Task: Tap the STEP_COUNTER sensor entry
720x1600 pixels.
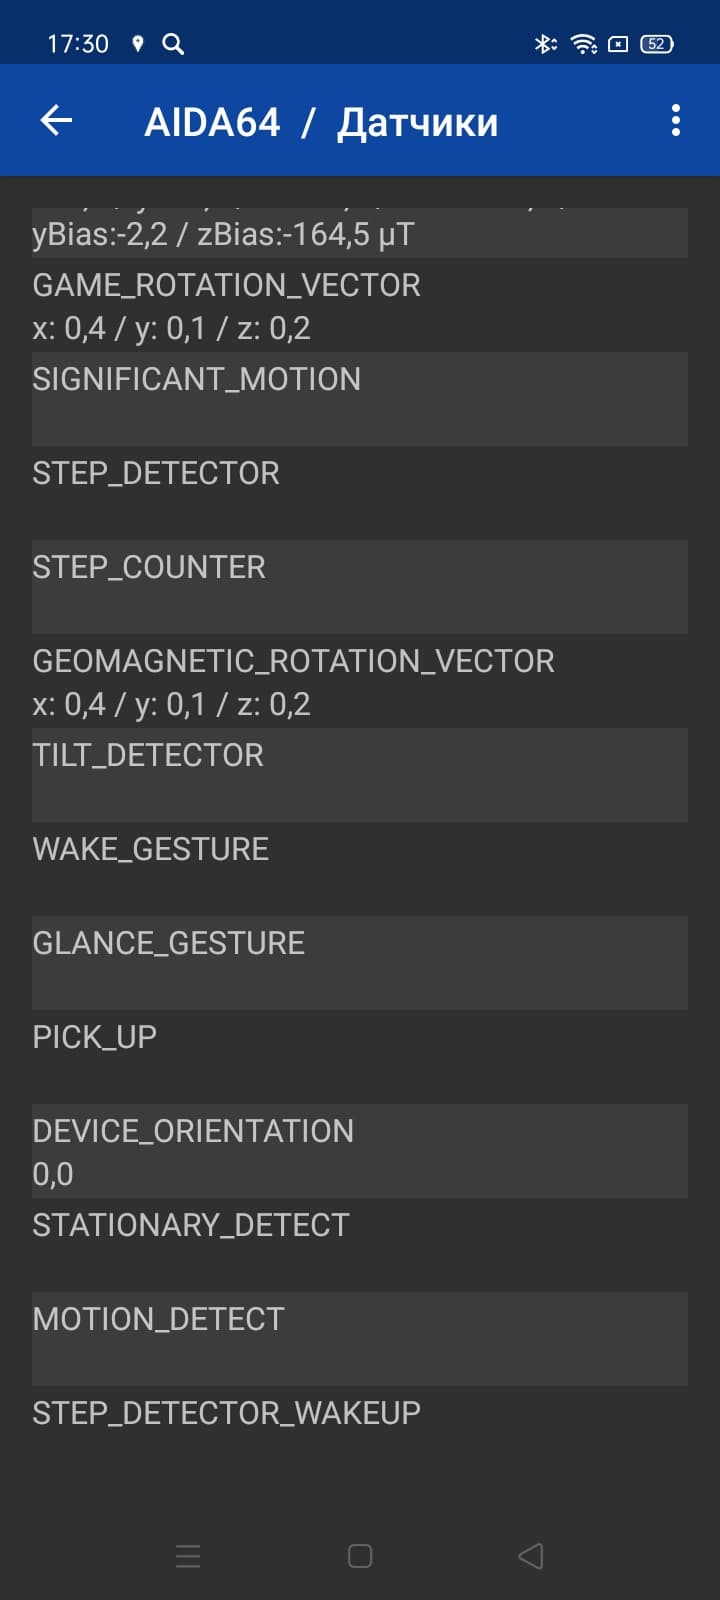Action: (359, 586)
